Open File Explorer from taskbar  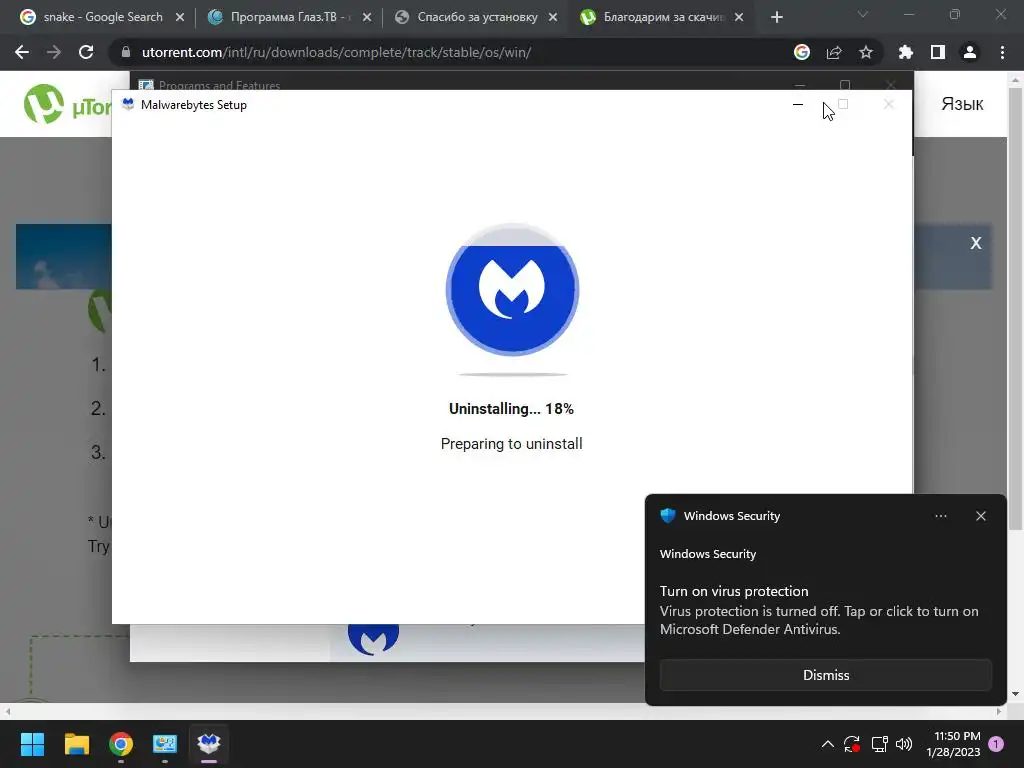[x=76, y=744]
